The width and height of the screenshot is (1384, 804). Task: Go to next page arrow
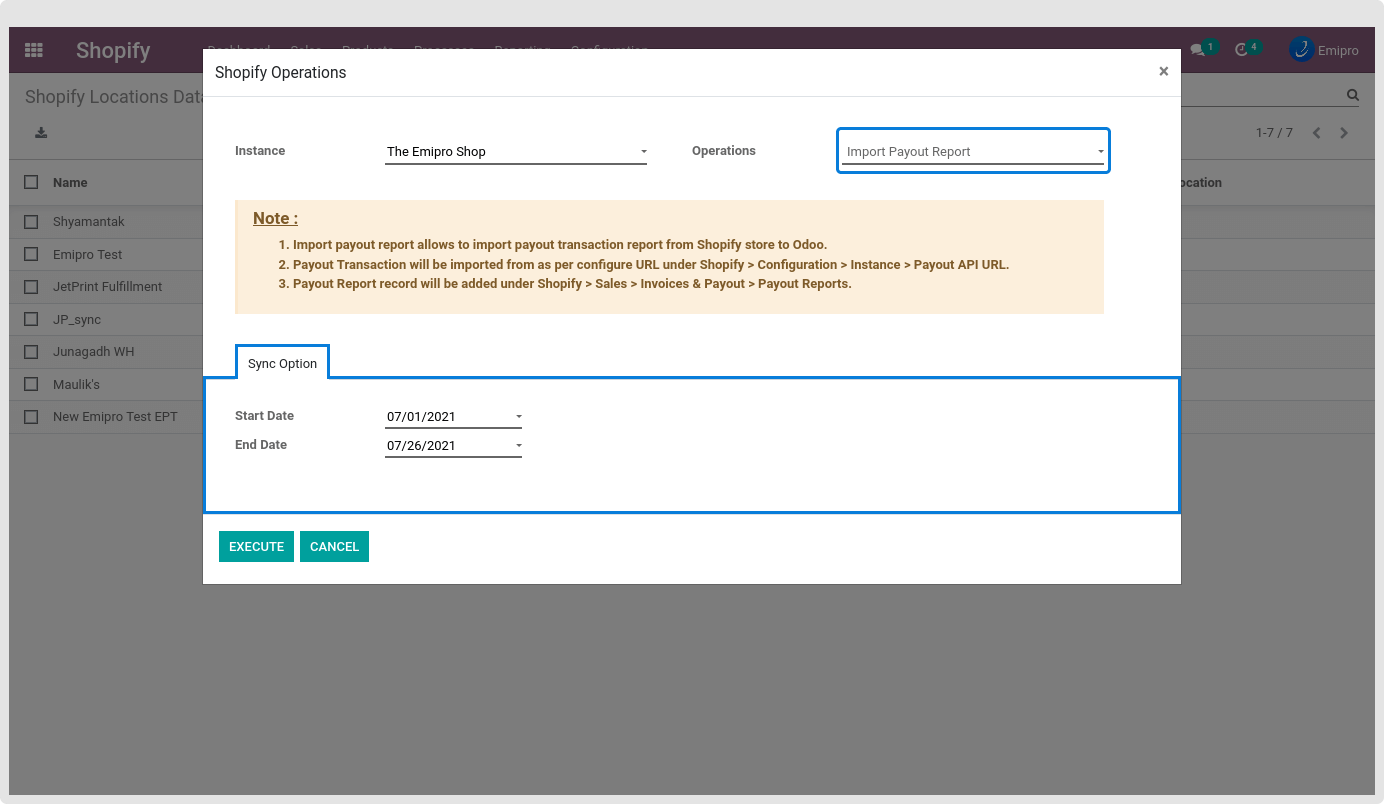[x=1344, y=133]
